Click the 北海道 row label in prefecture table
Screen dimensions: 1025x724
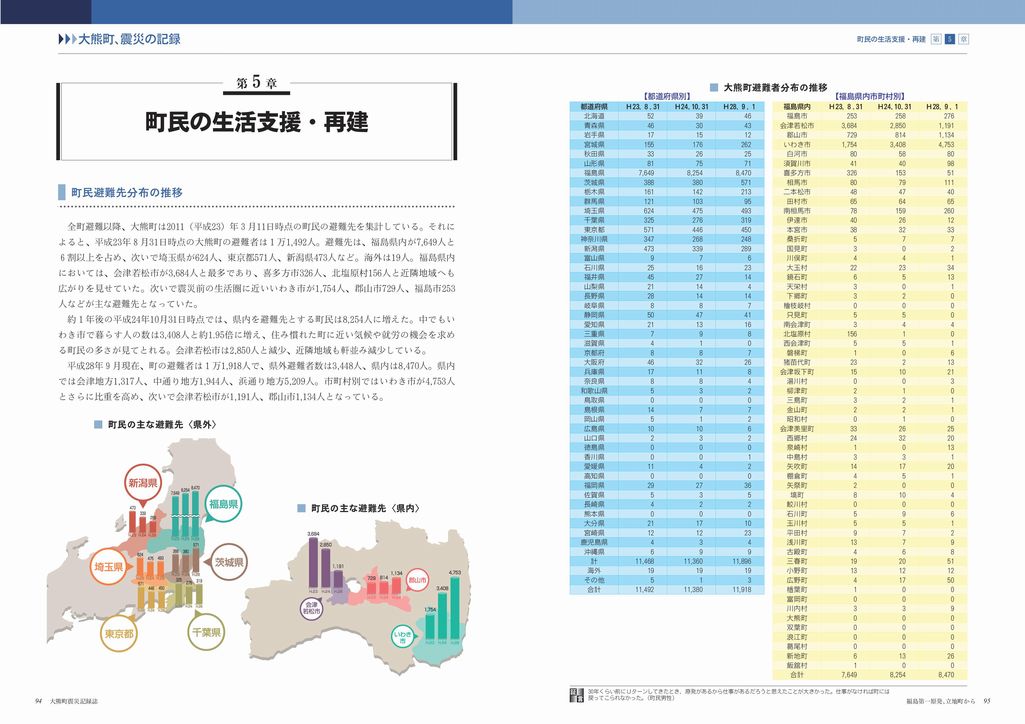click(594, 116)
